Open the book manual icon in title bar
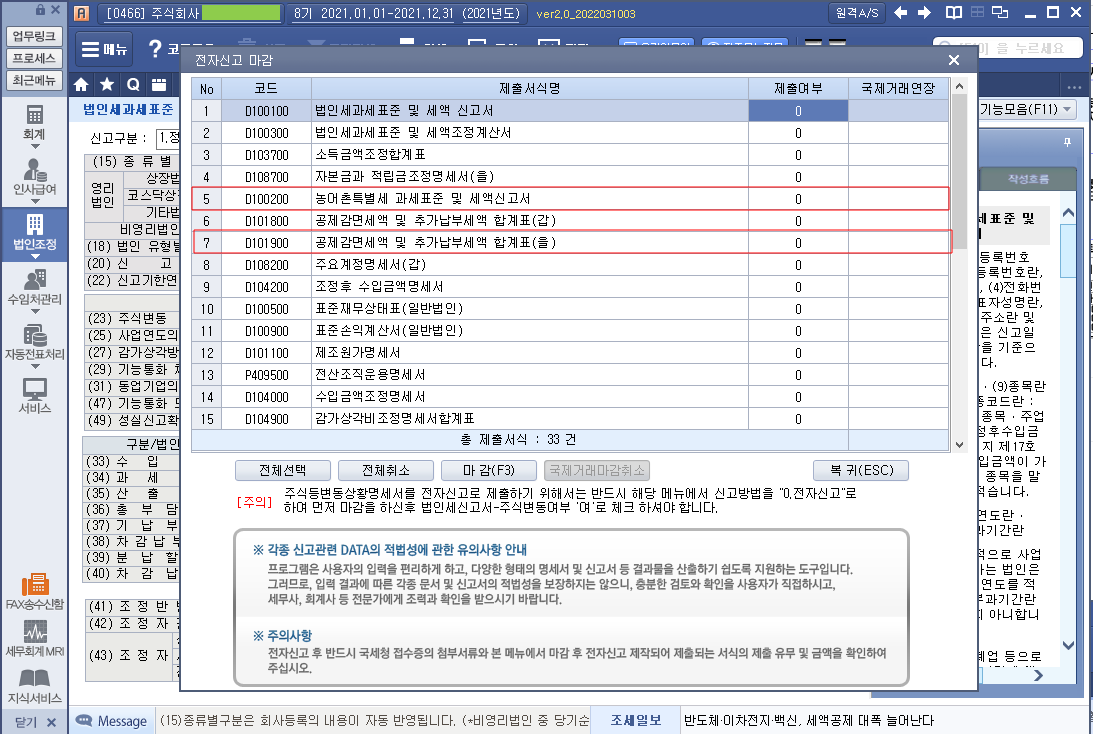The height and width of the screenshot is (734, 1093). point(954,13)
